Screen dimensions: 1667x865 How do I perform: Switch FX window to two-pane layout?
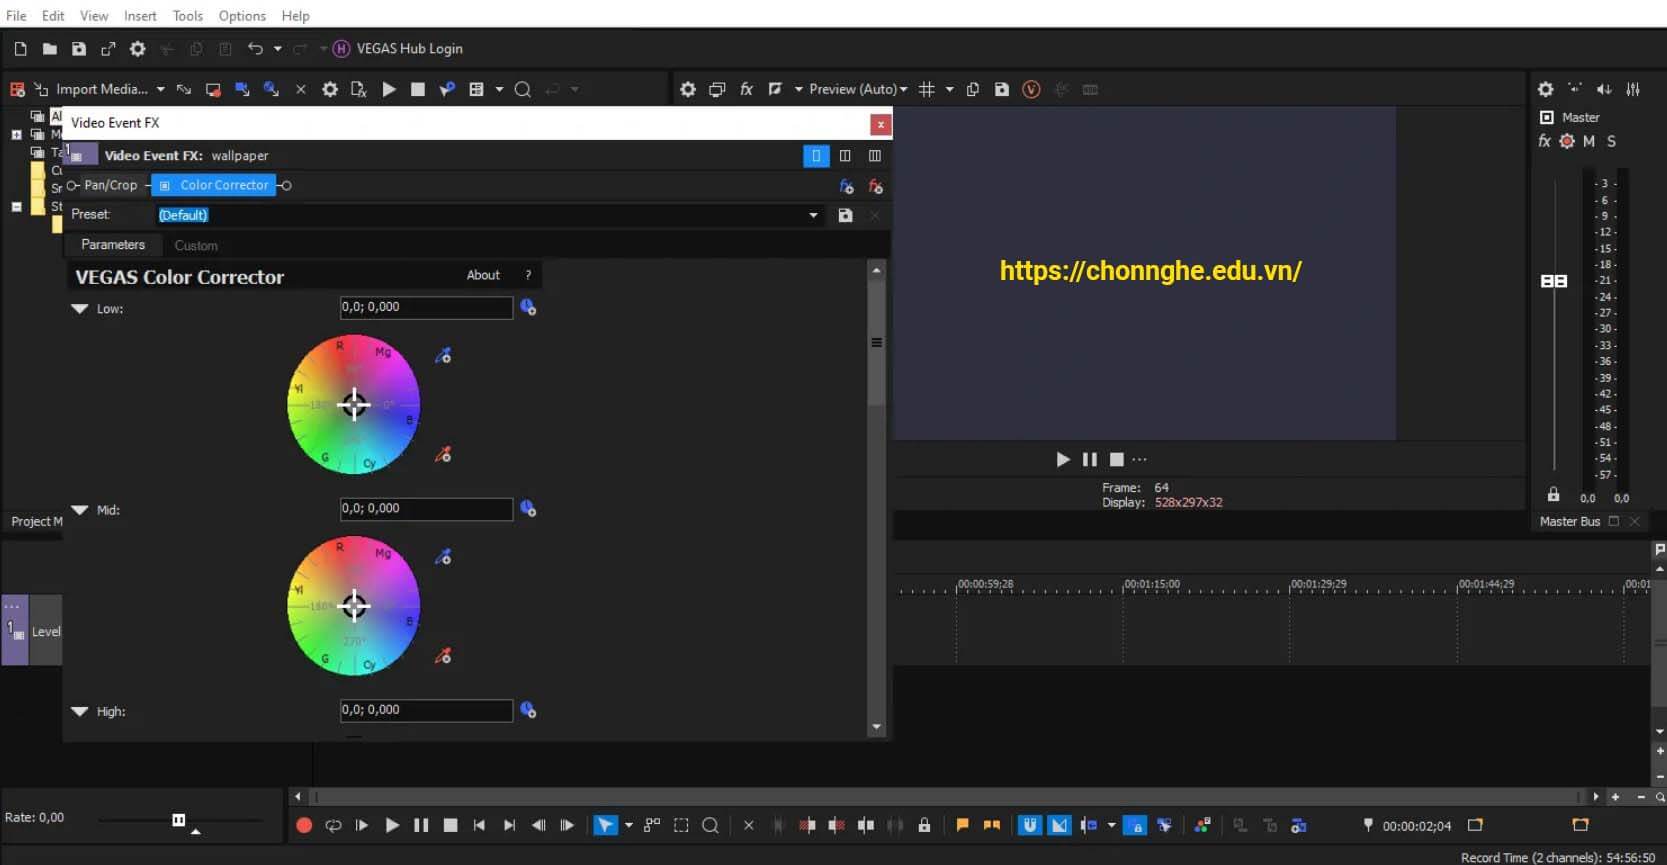click(845, 156)
